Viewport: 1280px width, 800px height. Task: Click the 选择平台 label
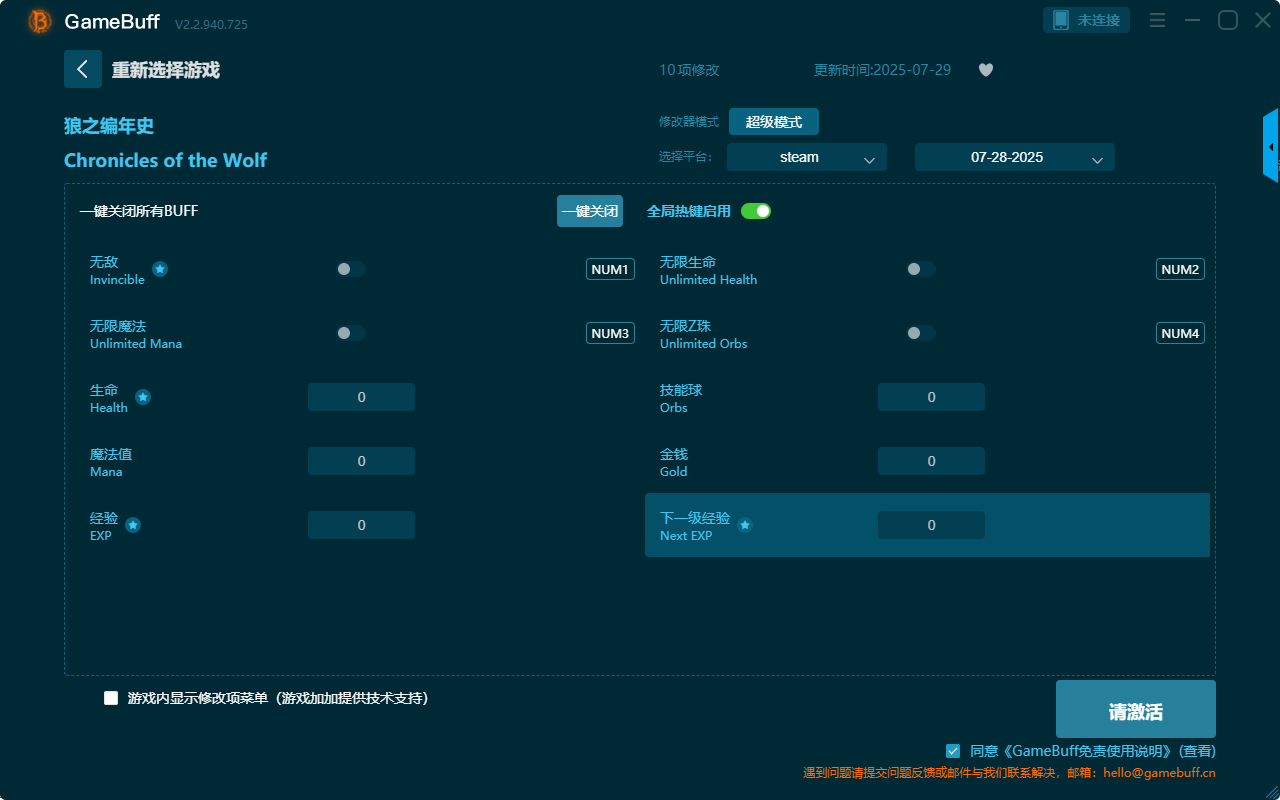coord(686,157)
